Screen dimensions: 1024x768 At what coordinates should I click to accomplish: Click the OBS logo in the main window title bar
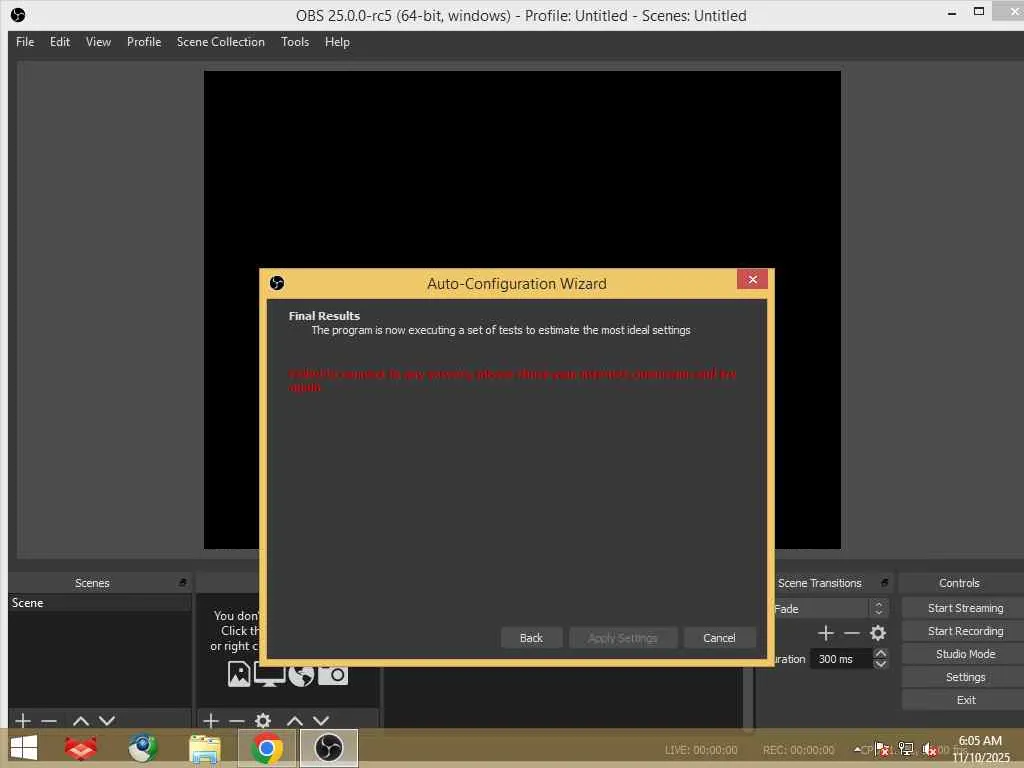pyautogui.click(x=18, y=14)
